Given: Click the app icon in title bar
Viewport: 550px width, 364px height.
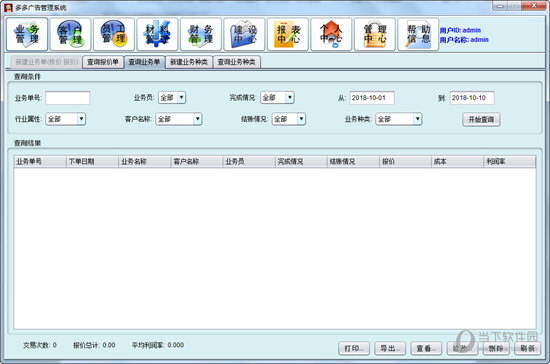Looking at the screenshot, I should coord(8,7).
